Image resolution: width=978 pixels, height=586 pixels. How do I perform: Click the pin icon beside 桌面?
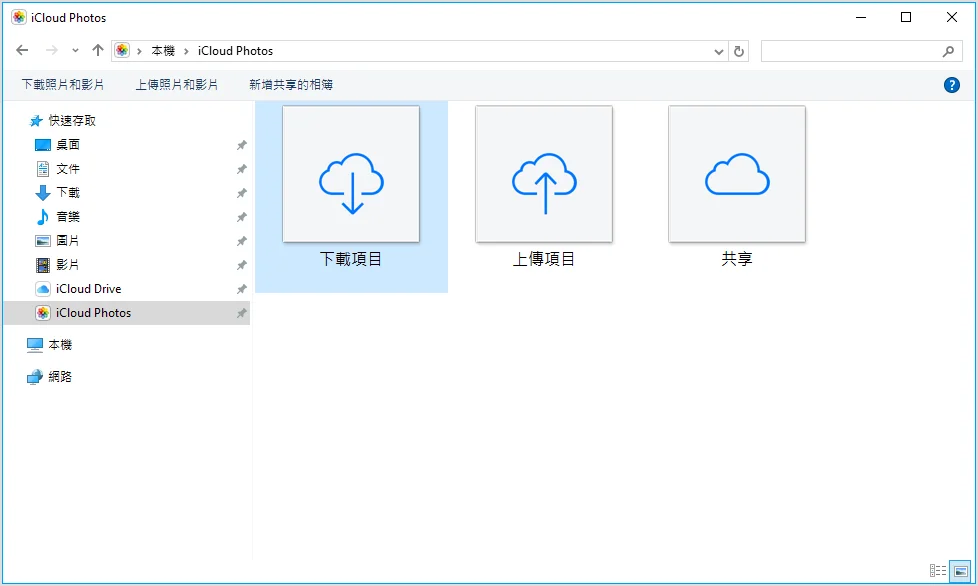coord(241,145)
